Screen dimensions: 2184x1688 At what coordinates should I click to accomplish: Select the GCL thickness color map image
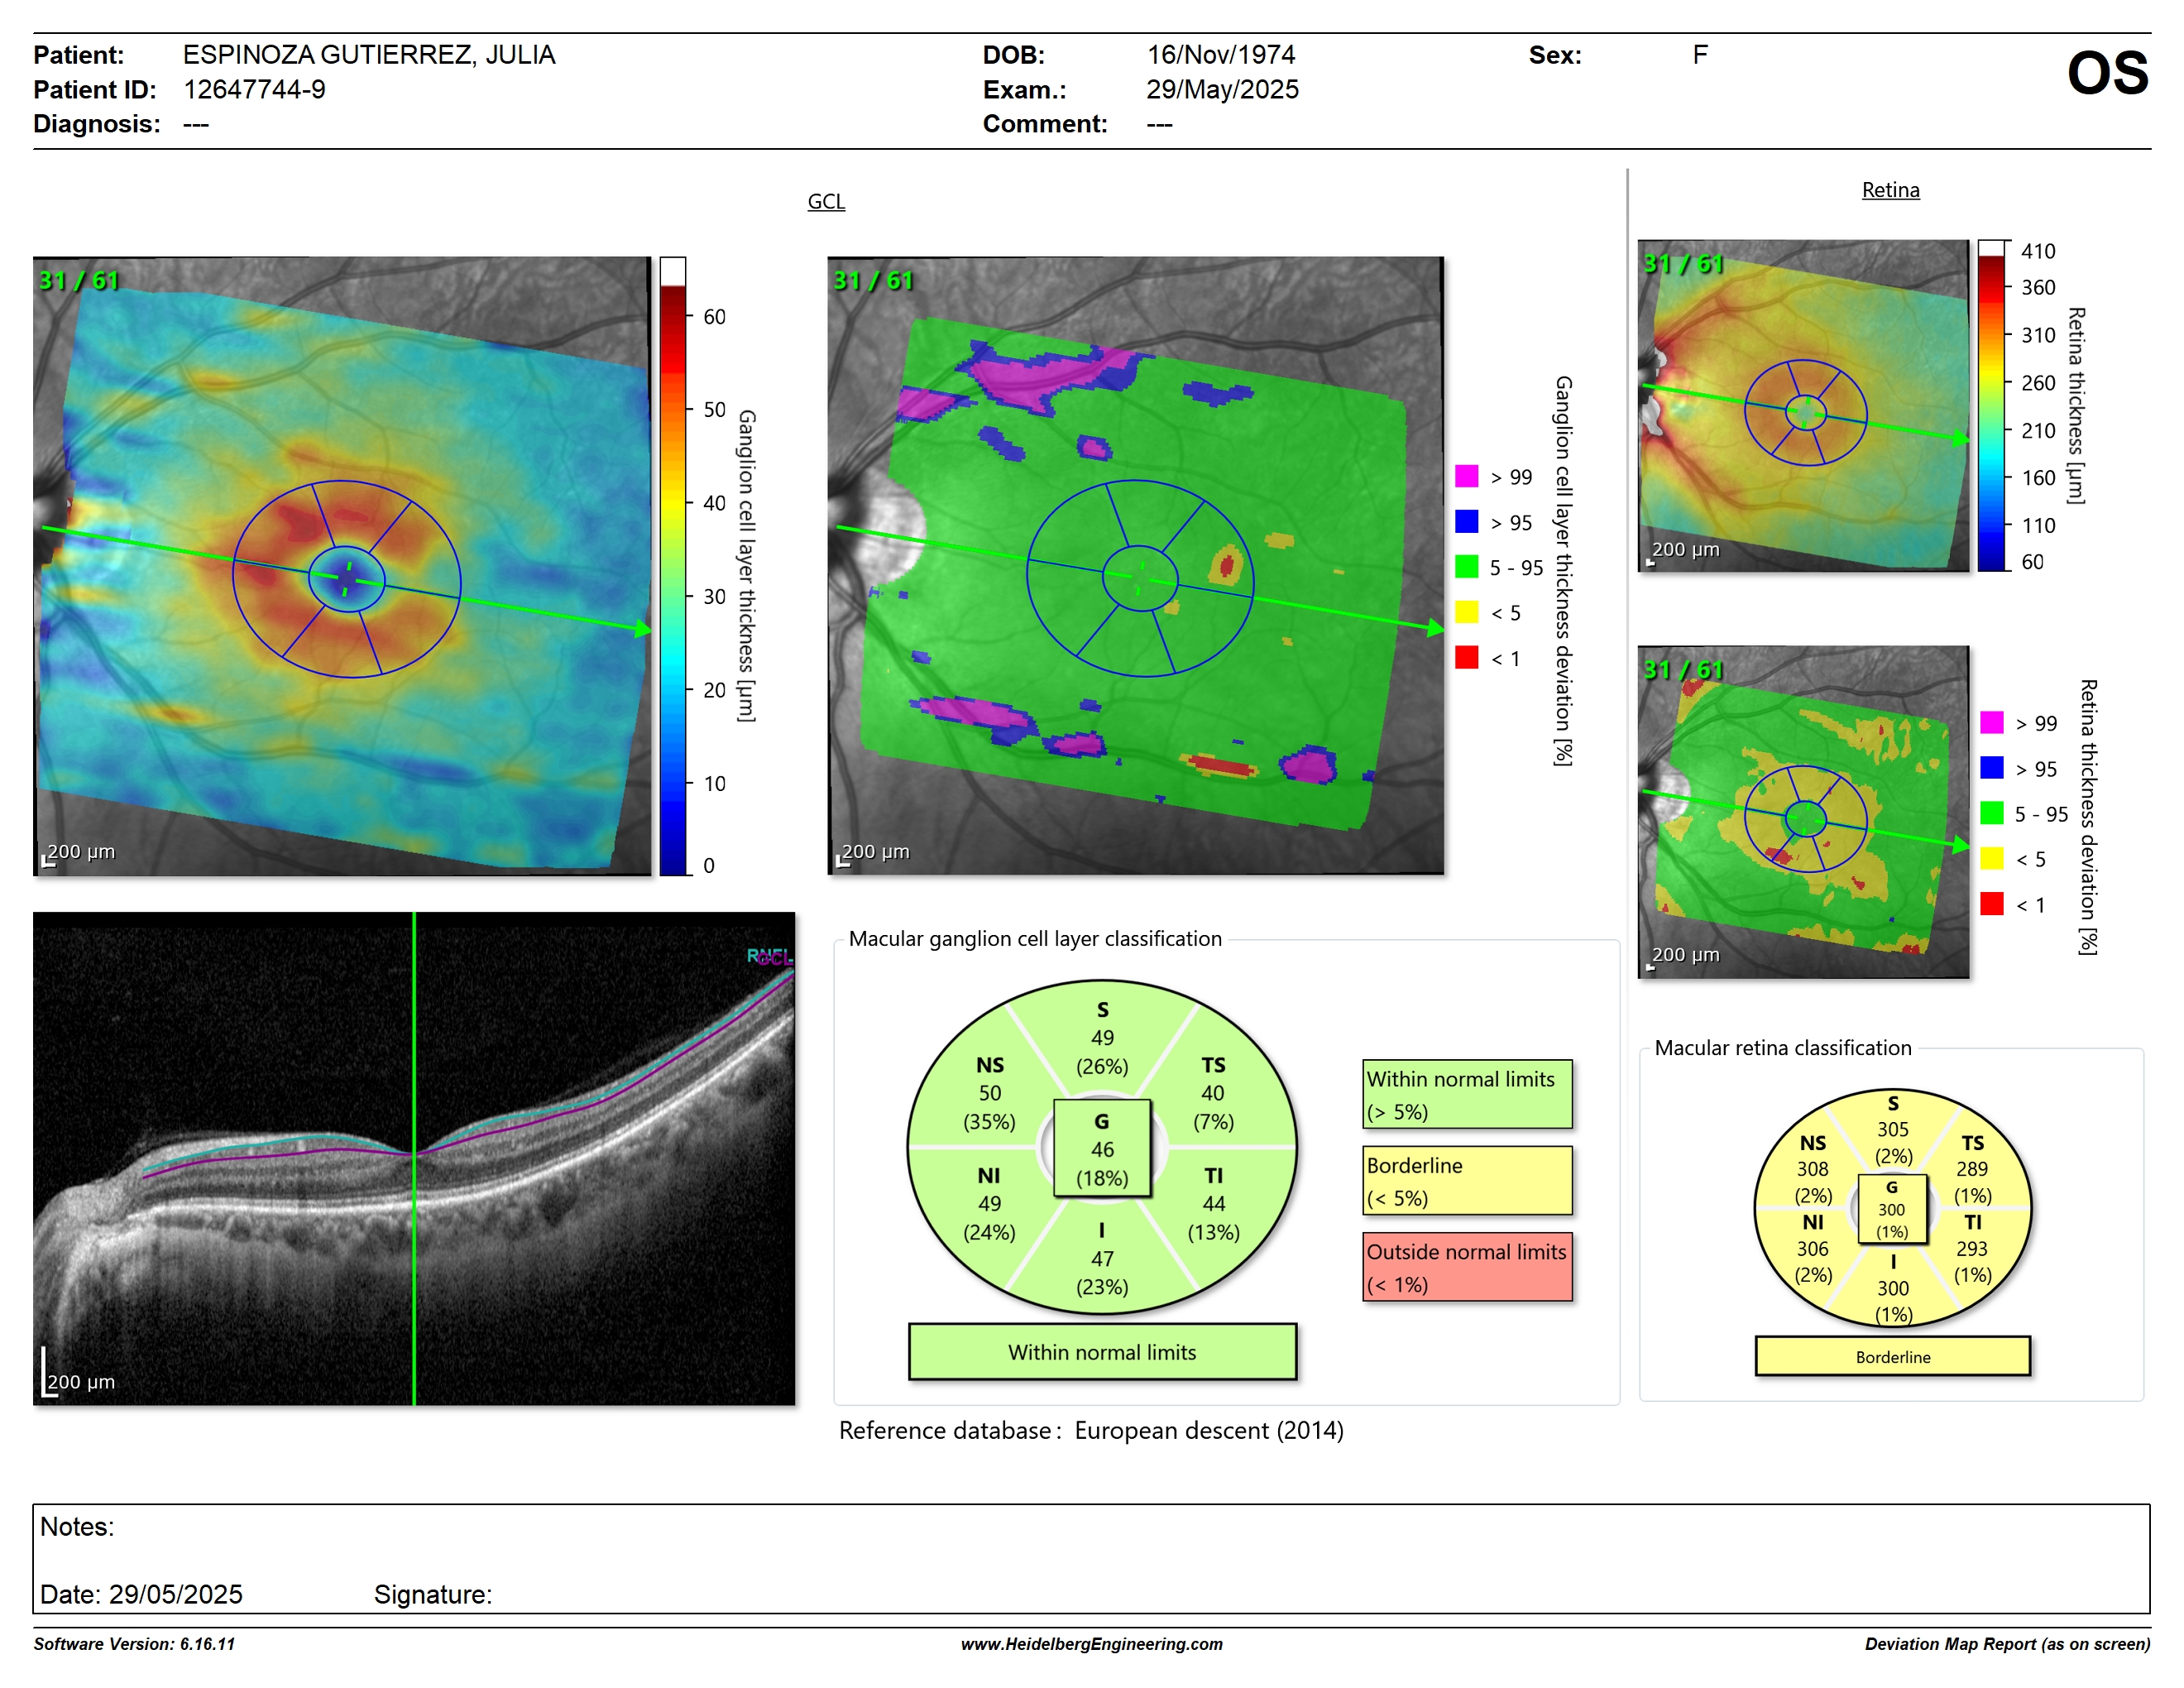tap(342, 566)
